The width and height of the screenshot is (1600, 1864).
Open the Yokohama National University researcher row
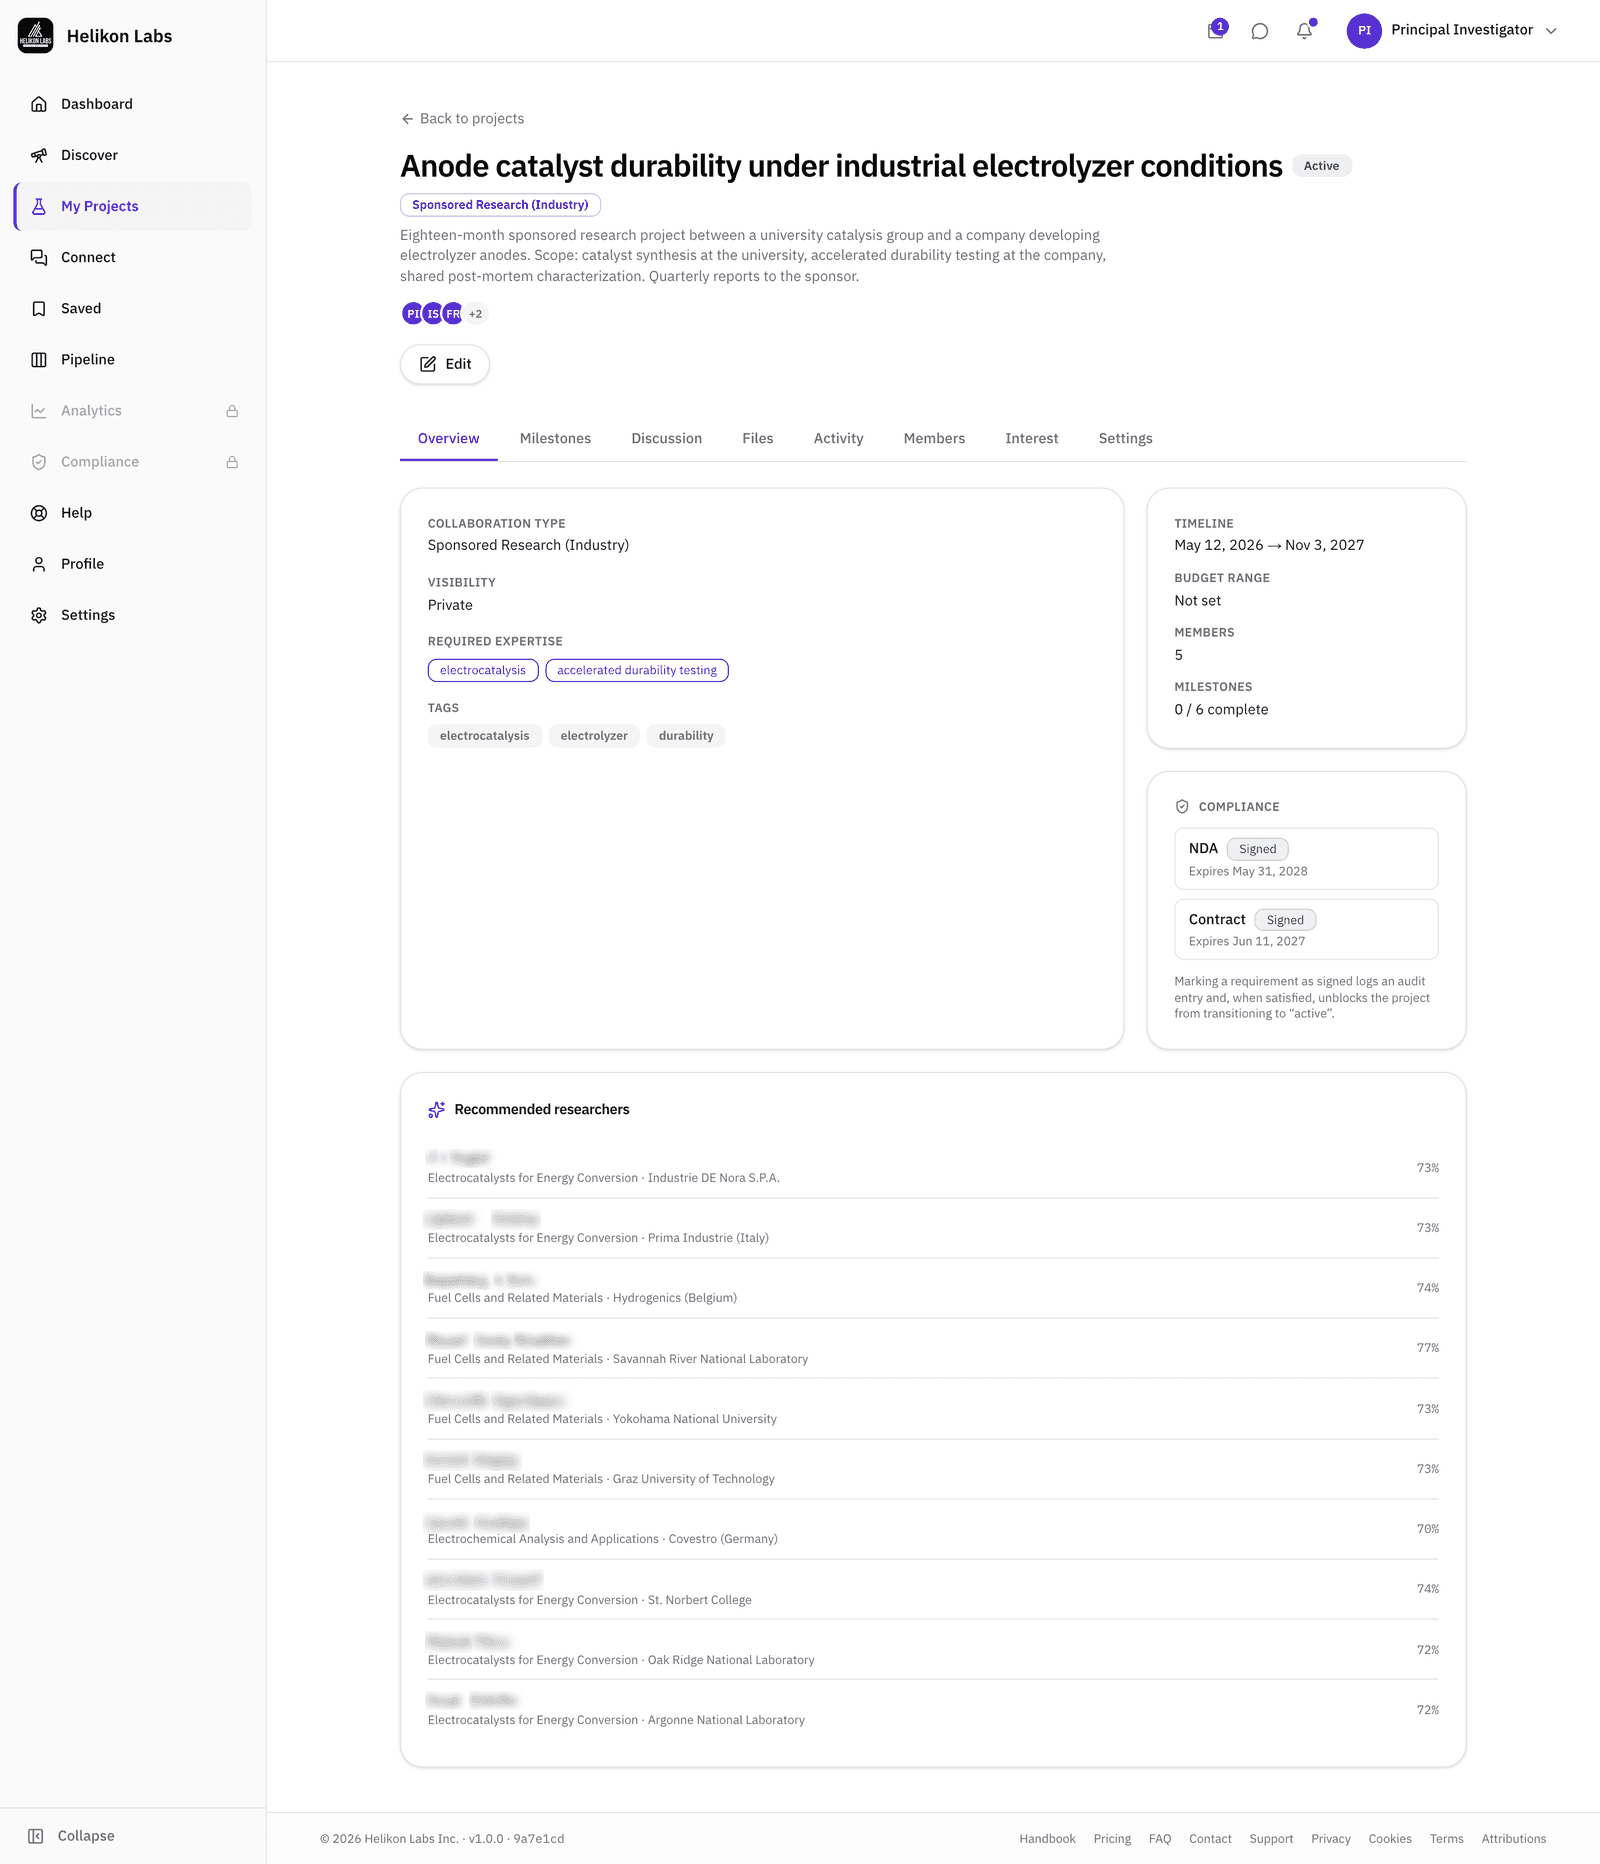tap(933, 1409)
